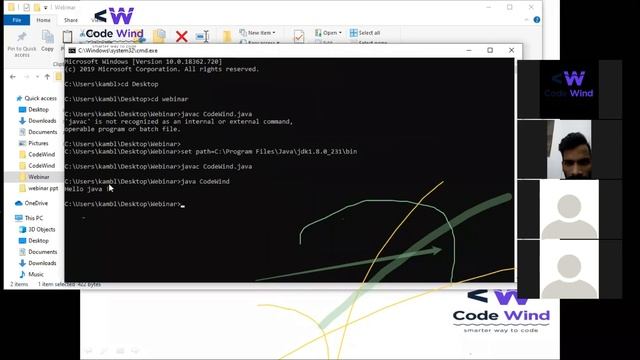Select Quick access in navigation pane
The image size is (640, 360).
coord(36,98)
